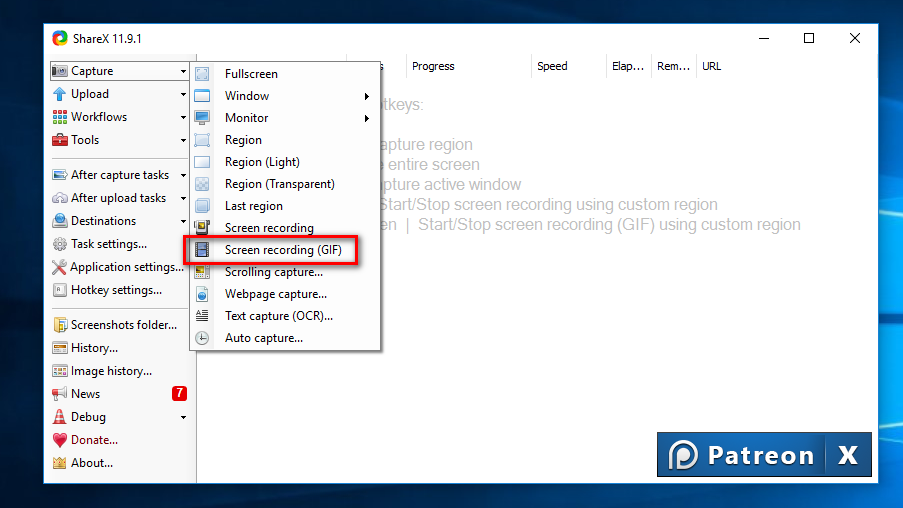
Task: Choose Region (Light) menu entry
Action: 285,162
